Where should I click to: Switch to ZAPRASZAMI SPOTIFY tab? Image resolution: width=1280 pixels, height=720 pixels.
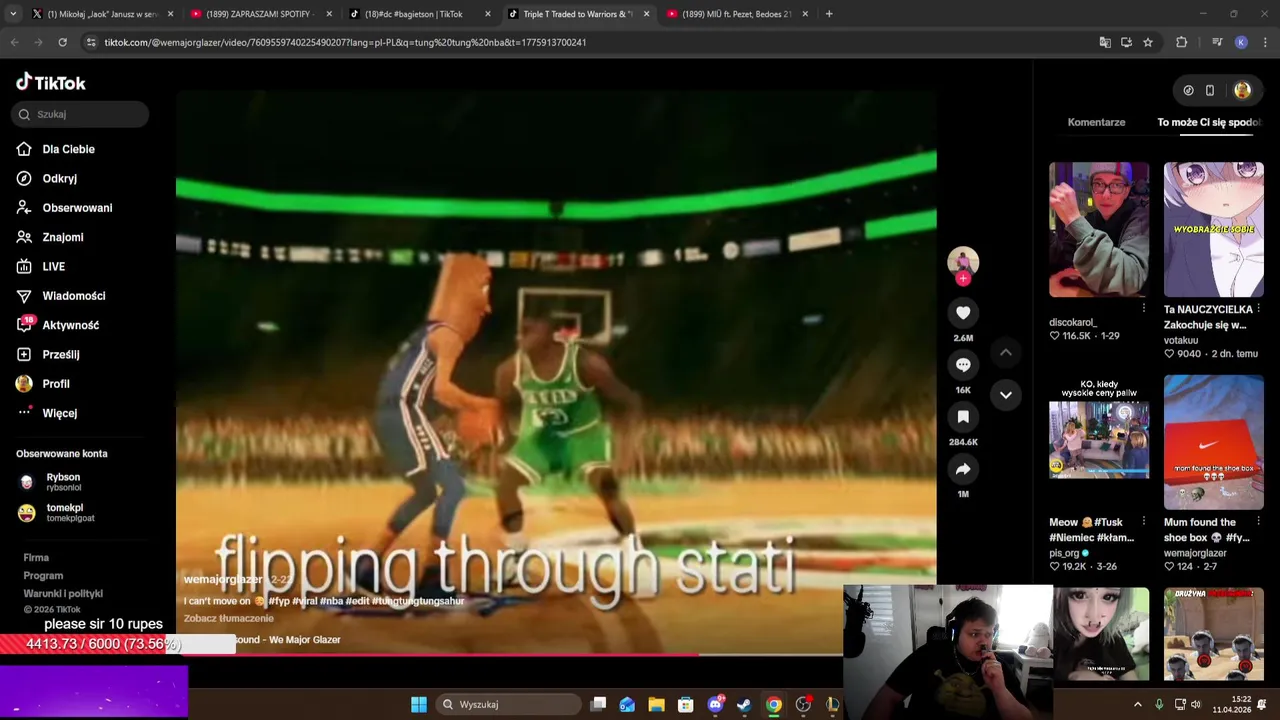pos(261,14)
